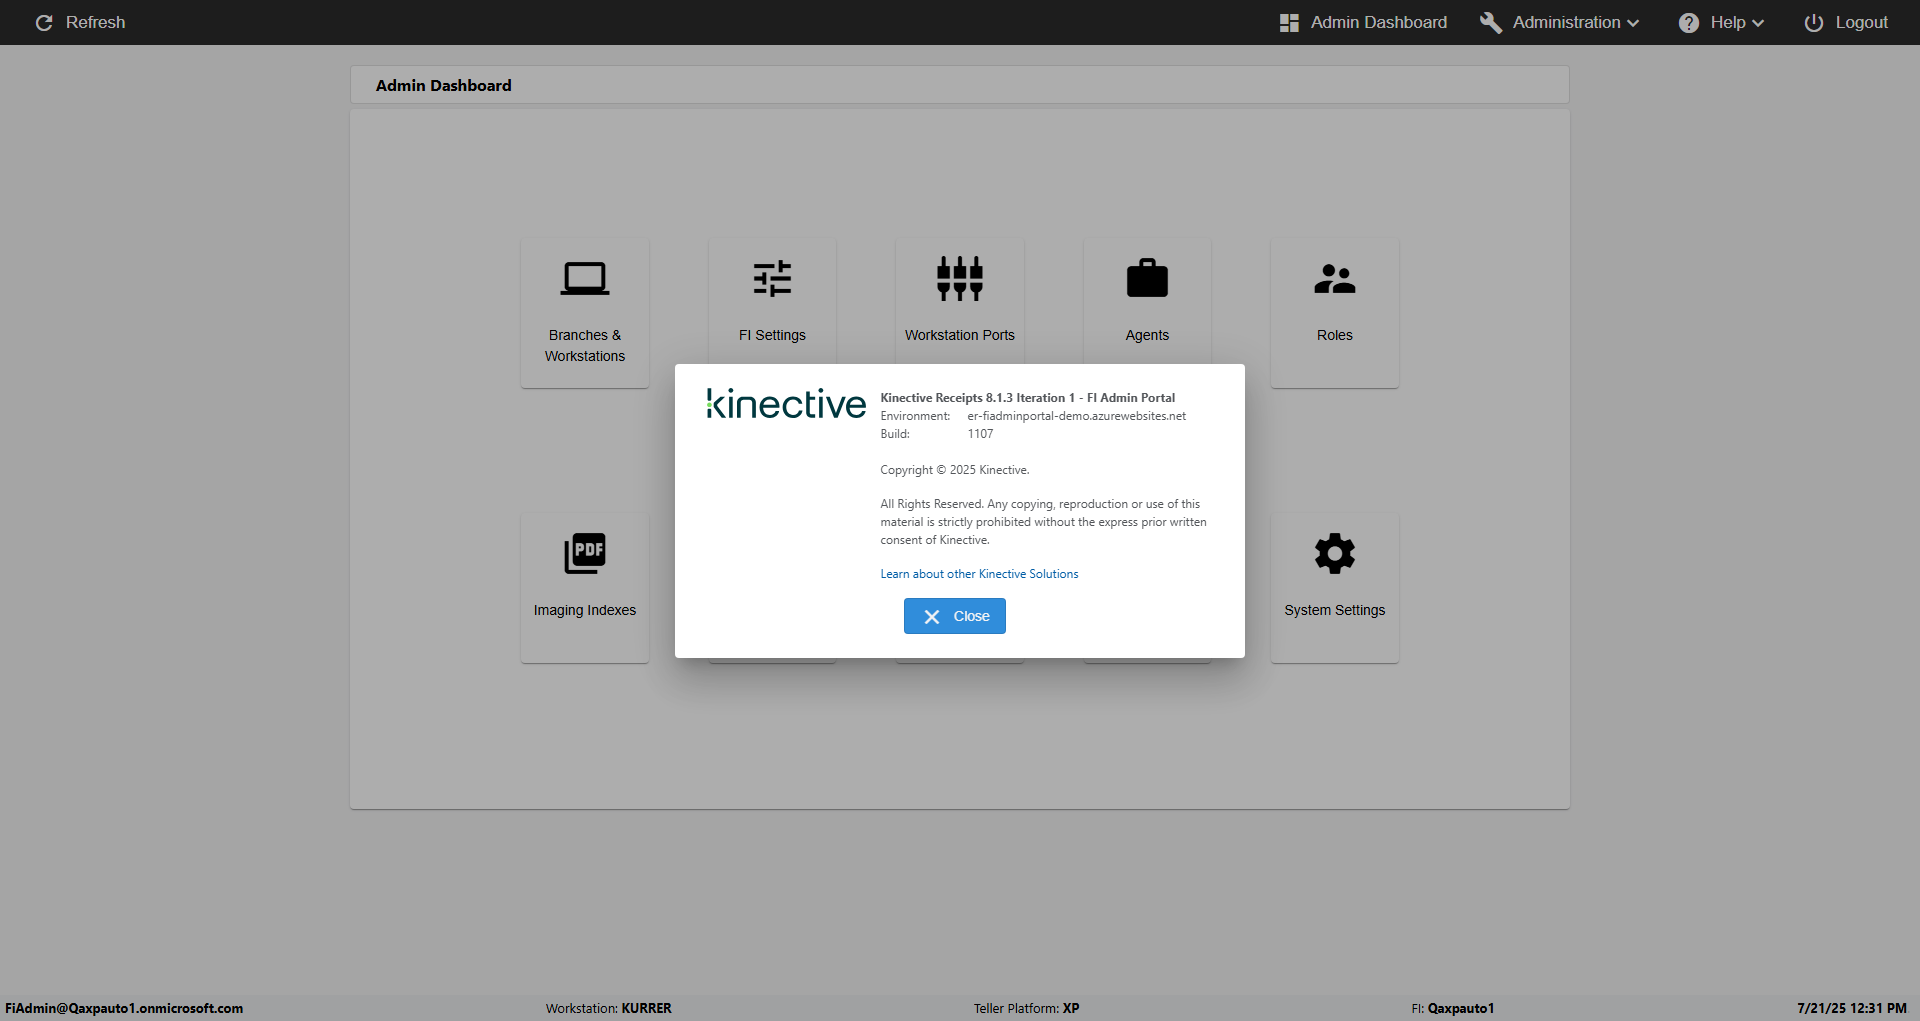The width and height of the screenshot is (1920, 1021).
Task: Open System Settings gear icon
Action: (1335, 553)
